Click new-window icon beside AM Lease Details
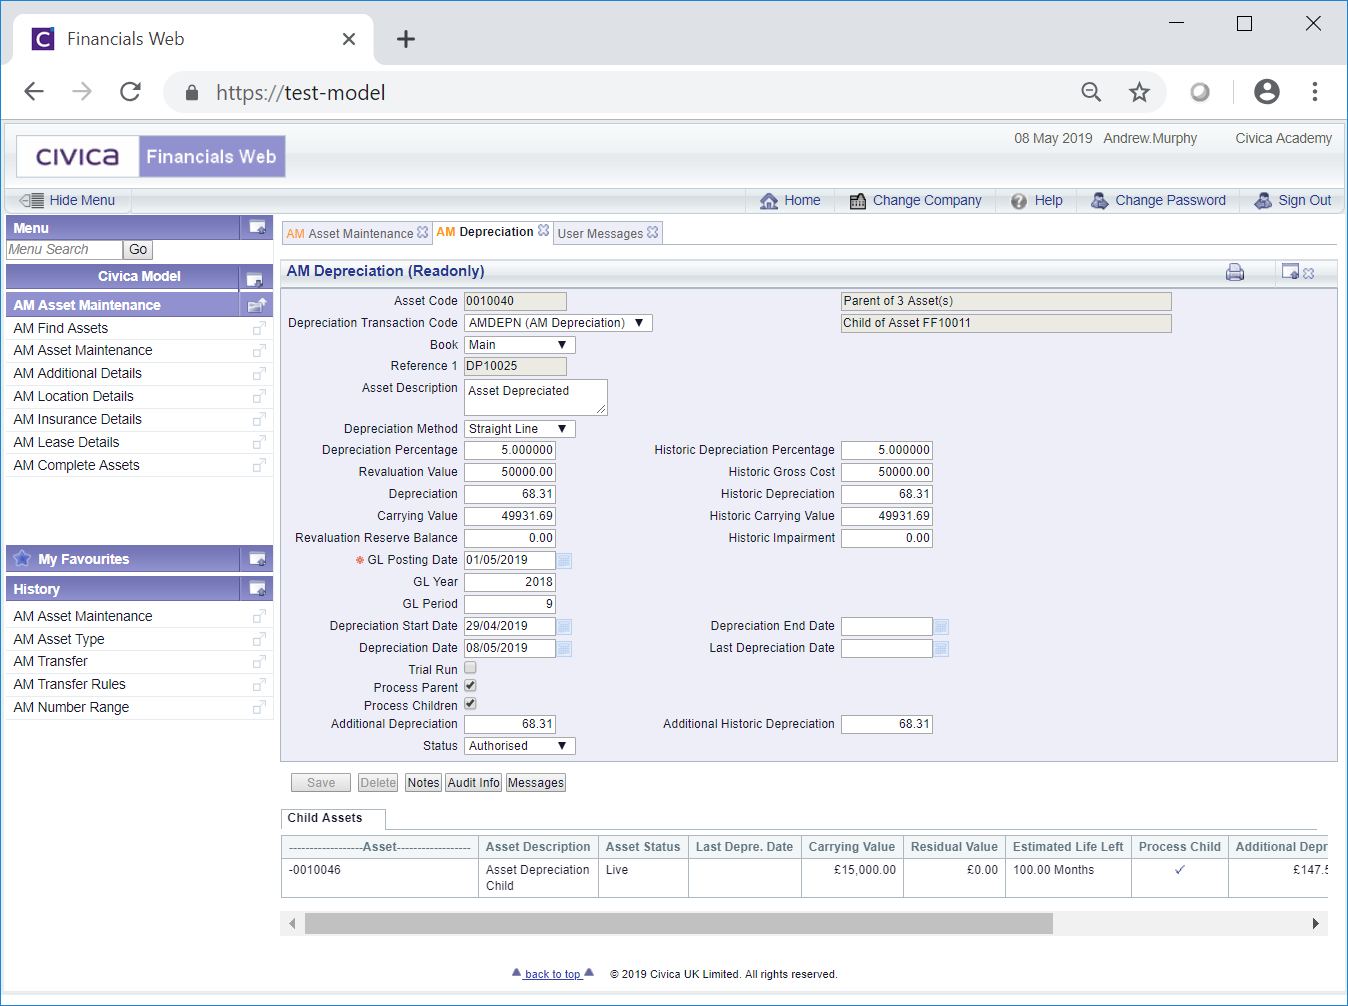Image resolution: width=1348 pixels, height=1006 pixels. [259, 443]
